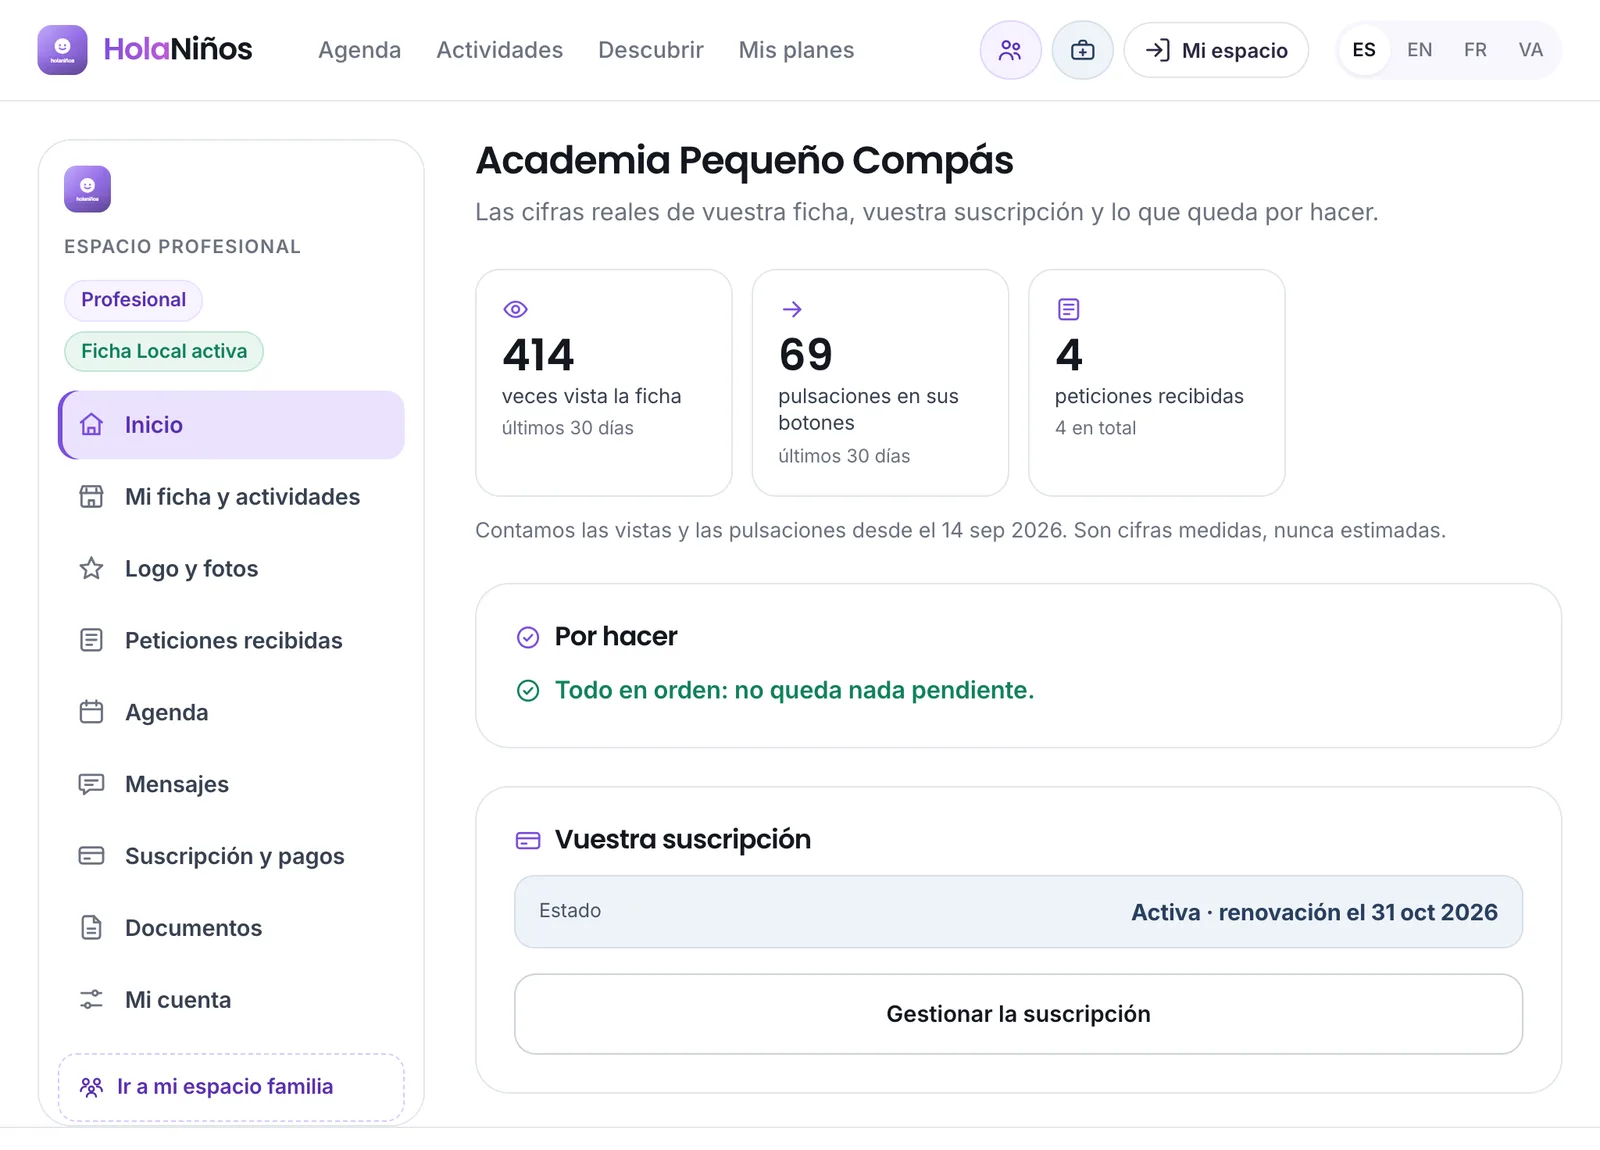
Task: Select Inicio label in the sidebar
Action: click(154, 425)
